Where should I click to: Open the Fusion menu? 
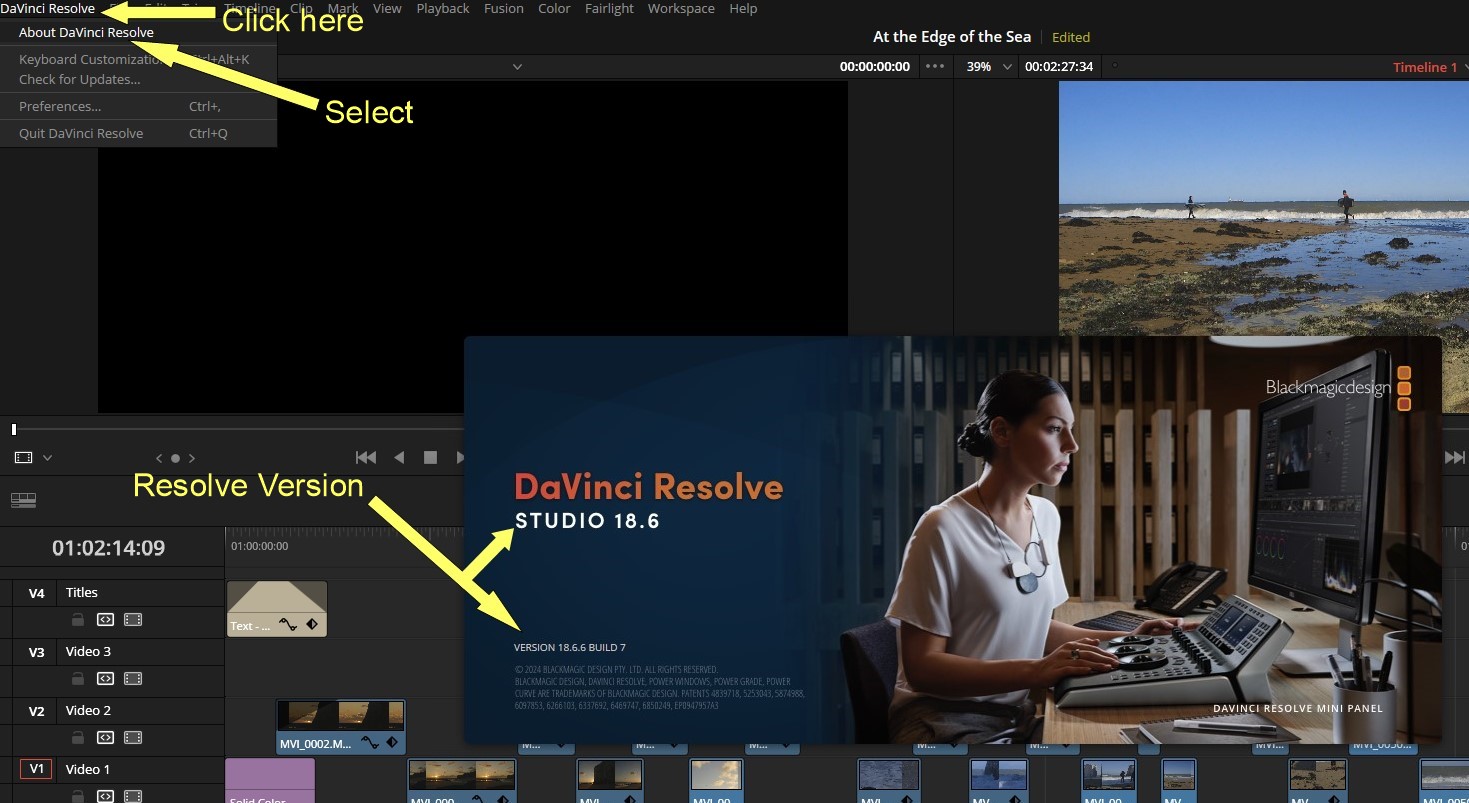[504, 8]
